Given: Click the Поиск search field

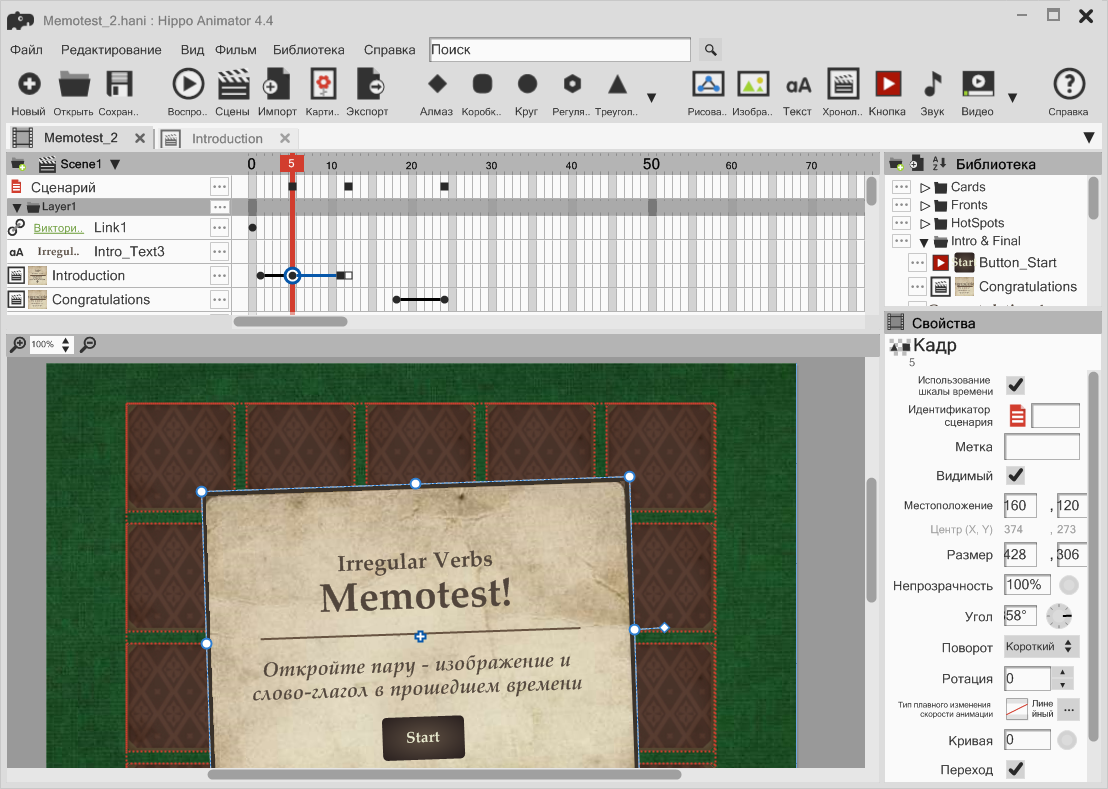Looking at the screenshot, I should [x=560, y=49].
